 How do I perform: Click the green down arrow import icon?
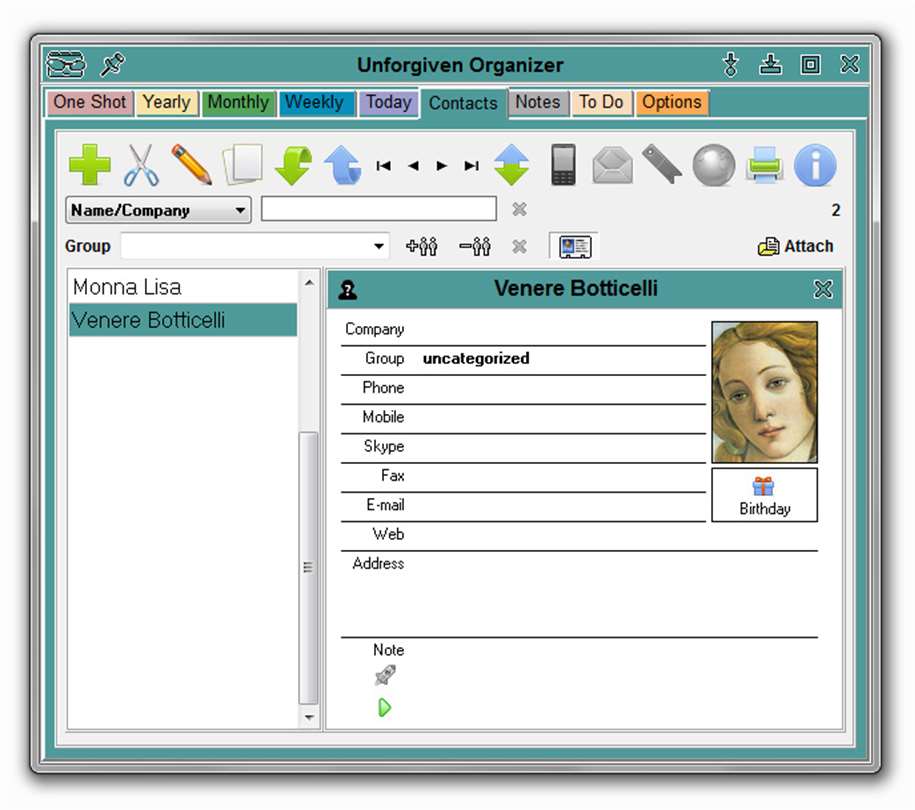(x=294, y=166)
